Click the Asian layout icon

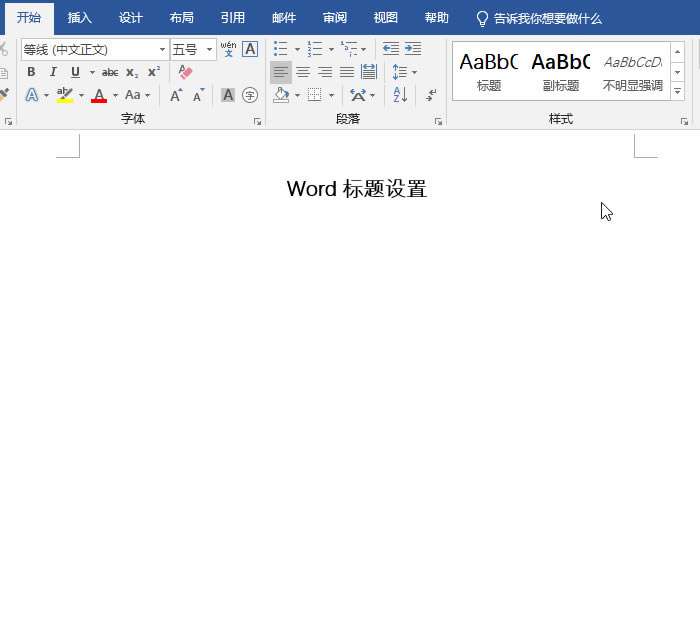(x=358, y=95)
